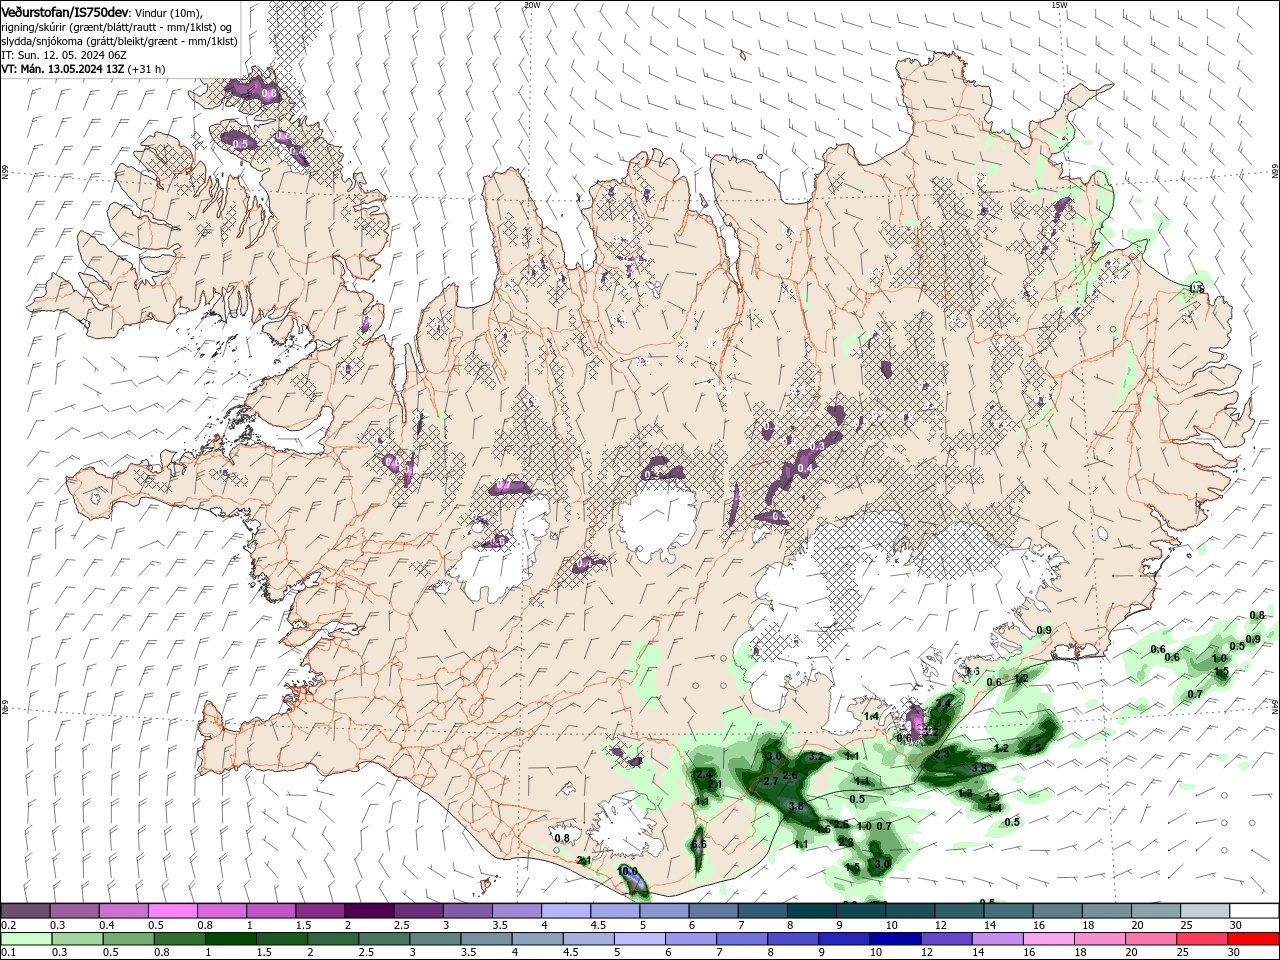Click the 'slydda/snjókoma' legend description line
This screenshot has height=960, width=1280.
(119, 41)
